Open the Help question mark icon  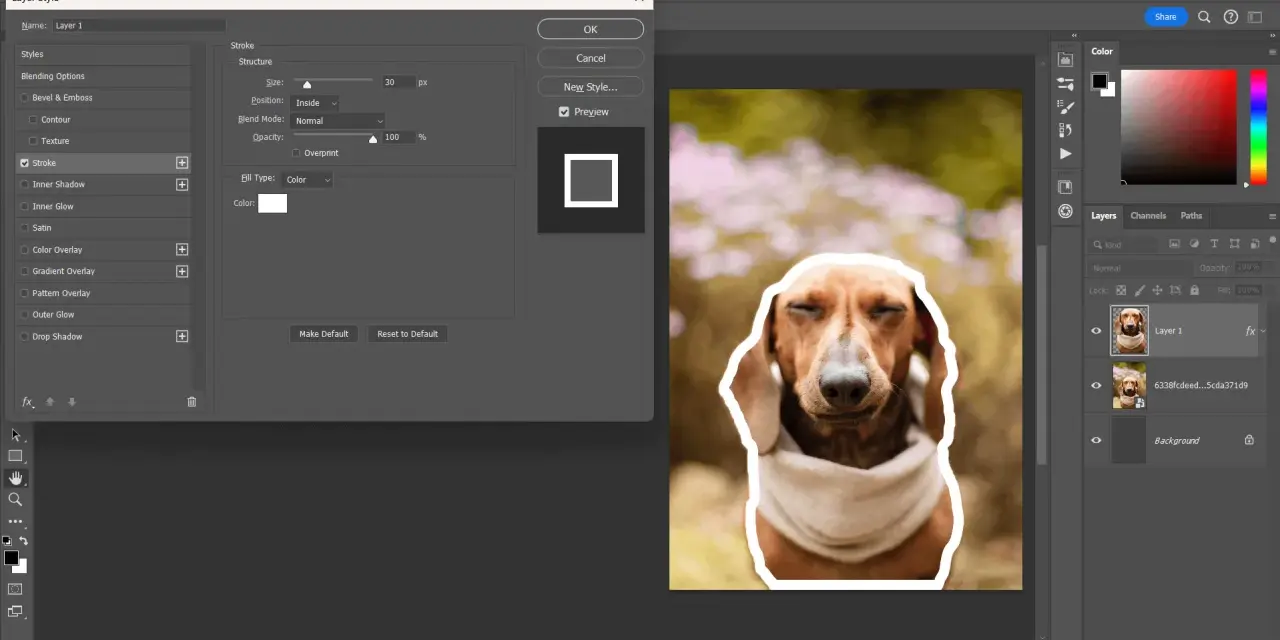coord(1231,17)
